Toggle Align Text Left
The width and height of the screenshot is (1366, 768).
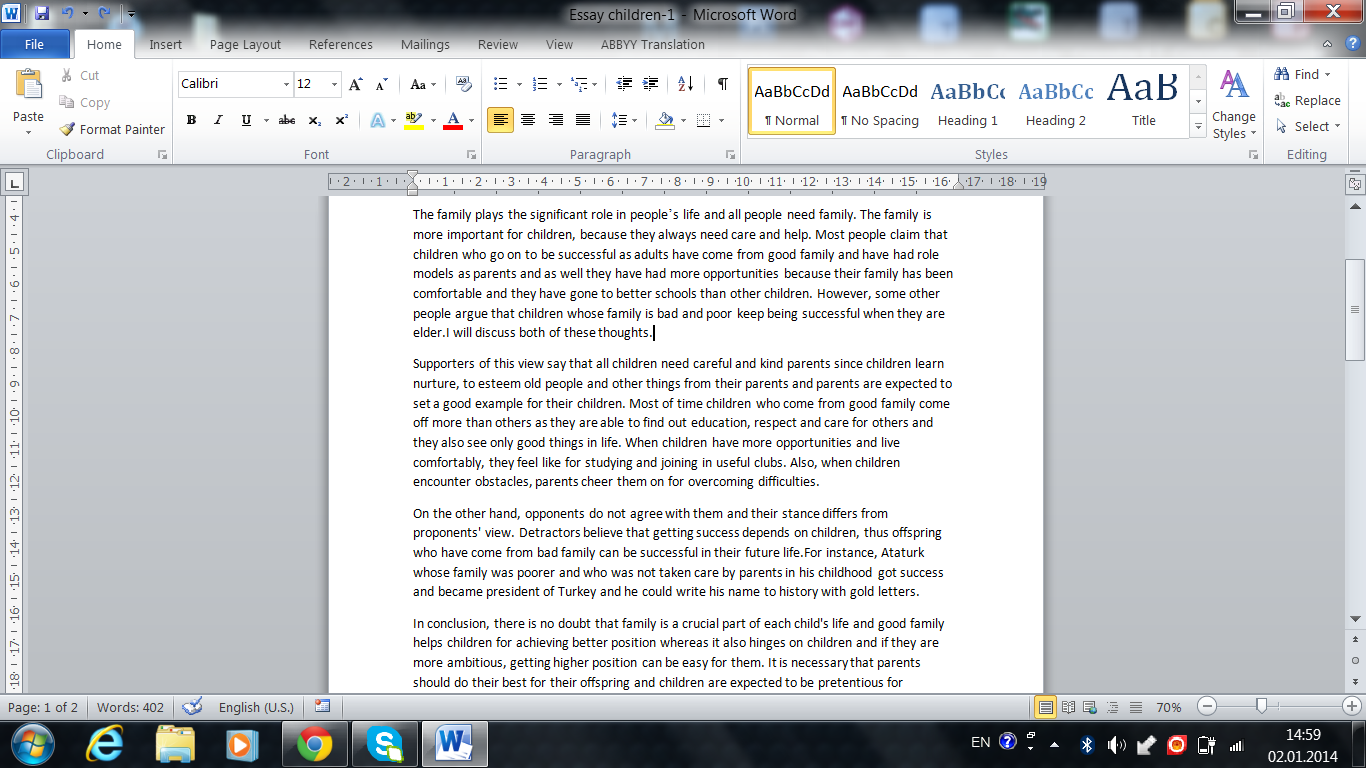coord(501,120)
